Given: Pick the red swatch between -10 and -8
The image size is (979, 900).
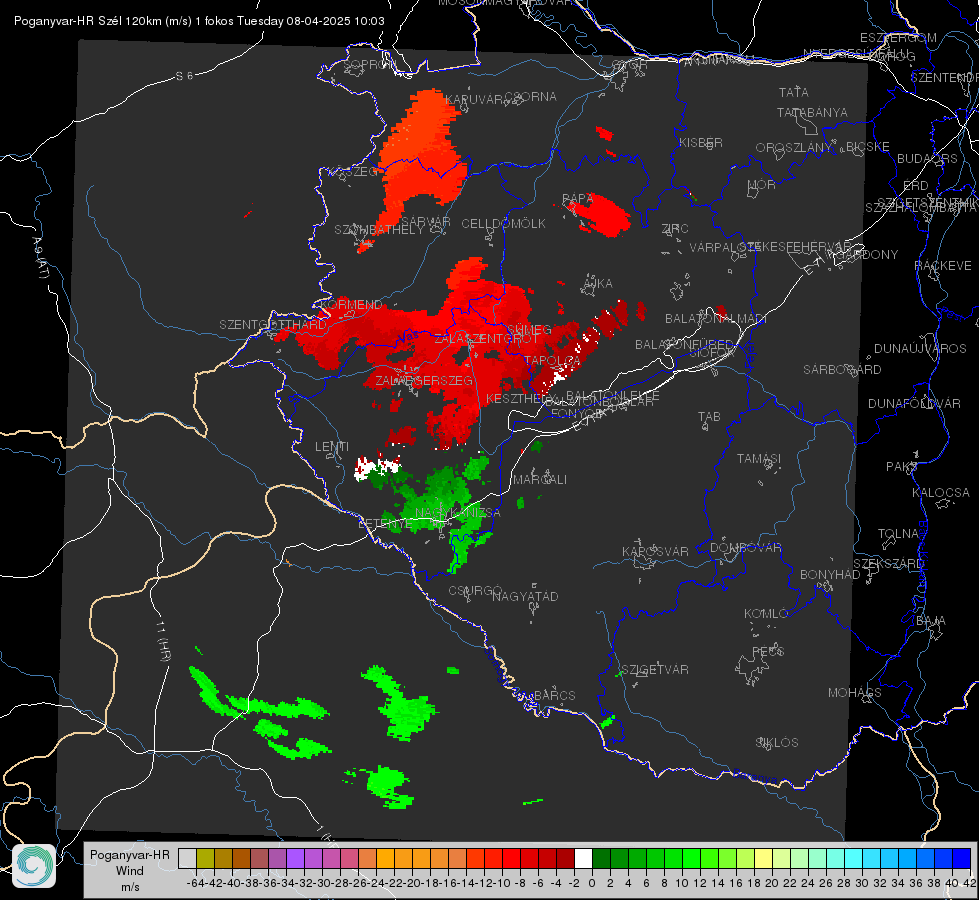Looking at the screenshot, I should tap(511, 858).
